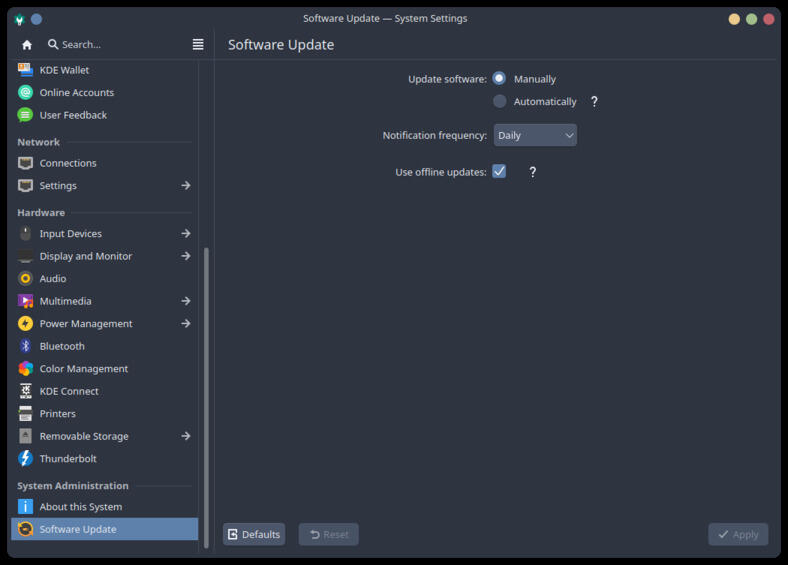The image size is (788, 565).
Task: Minimize the System Settings window
Action: pyautogui.click(x=734, y=19)
